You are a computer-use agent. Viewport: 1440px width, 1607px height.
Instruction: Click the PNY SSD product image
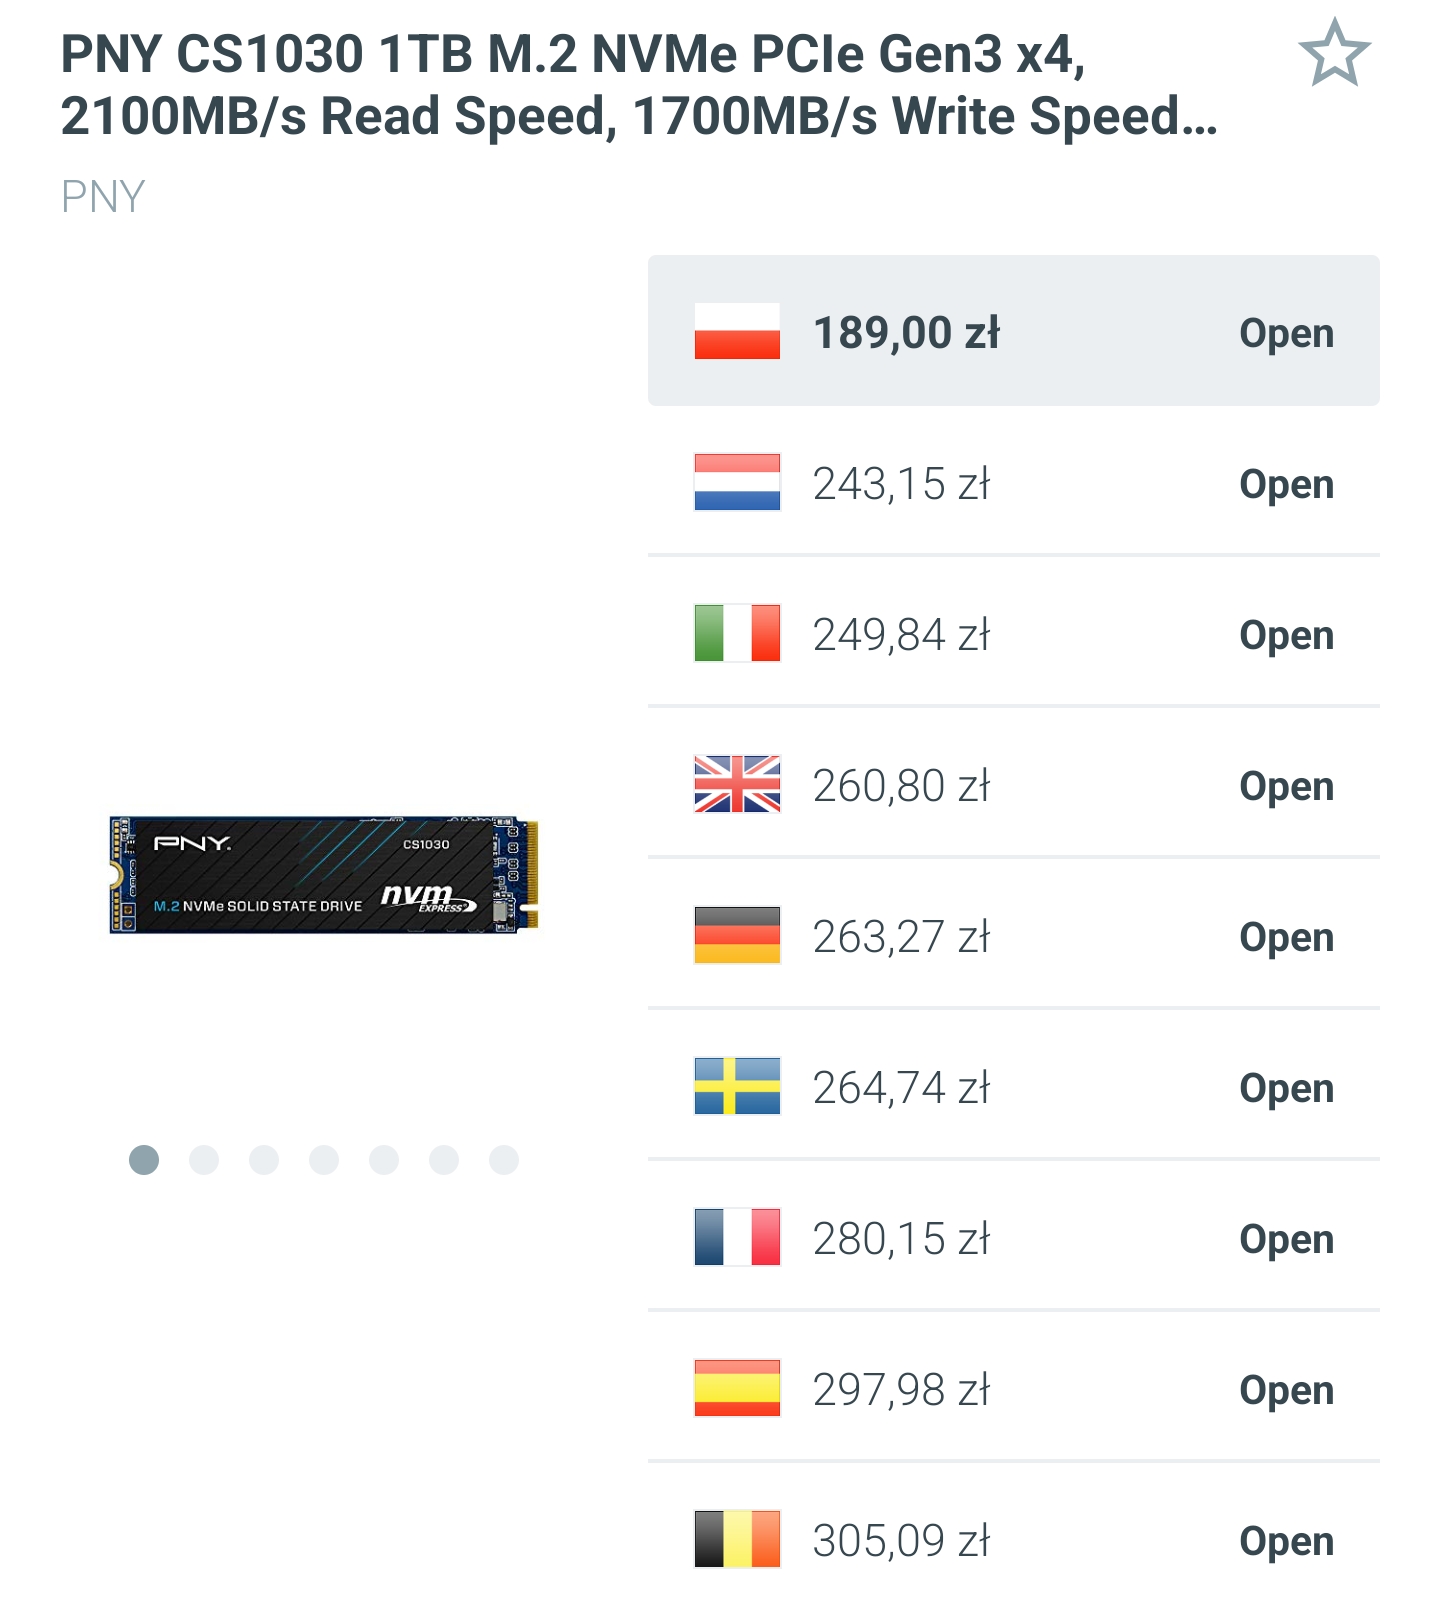click(324, 875)
